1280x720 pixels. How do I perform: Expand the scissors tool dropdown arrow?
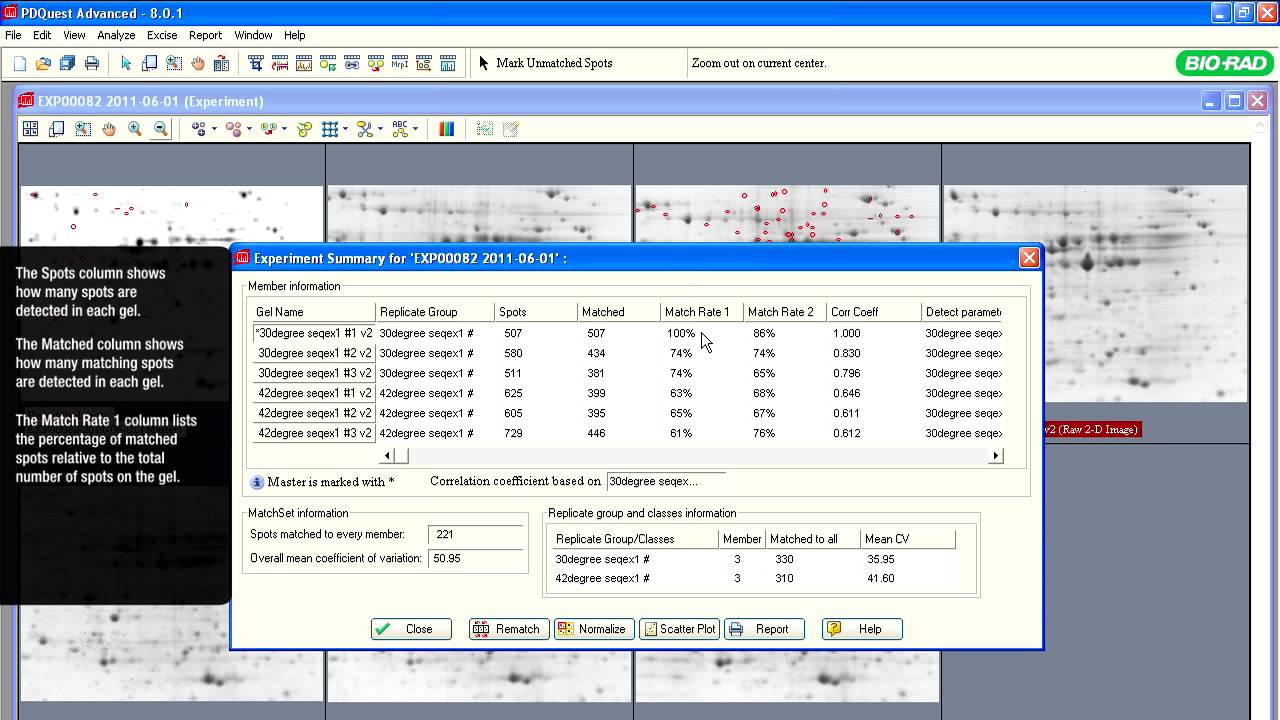[x=380, y=129]
